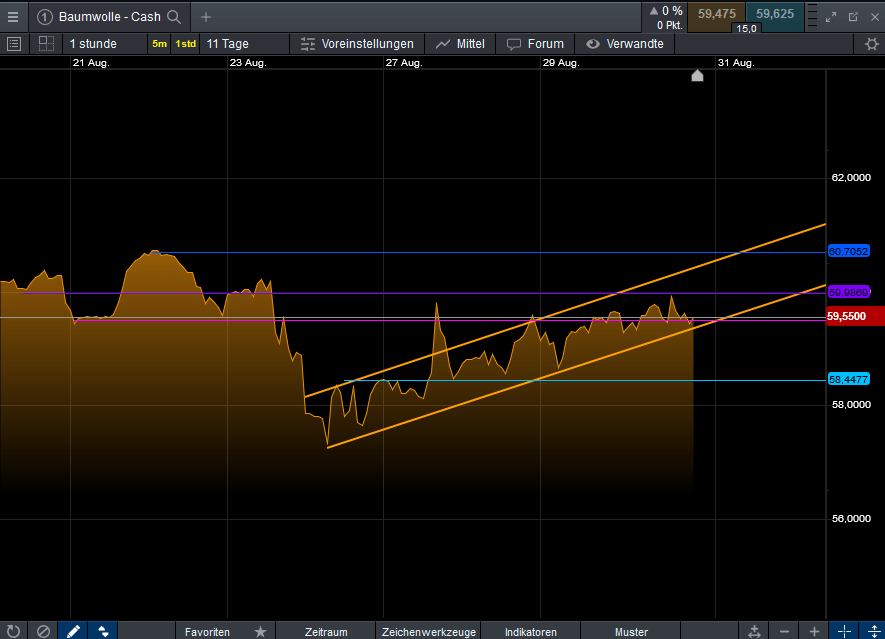Click the blue 60,7052 price level label
This screenshot has width=885, height=639.
click(x=848, y=251)
